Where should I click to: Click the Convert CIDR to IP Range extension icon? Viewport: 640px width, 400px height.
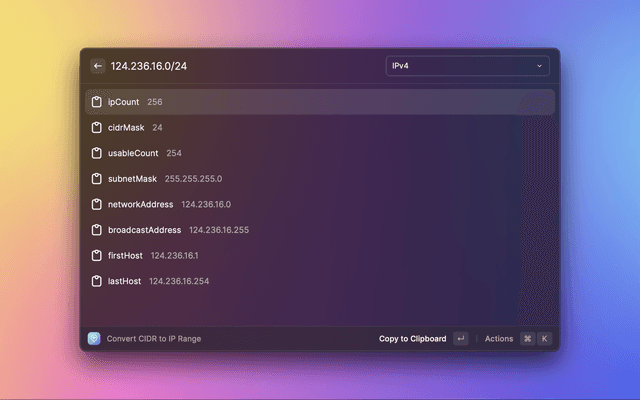94,339
